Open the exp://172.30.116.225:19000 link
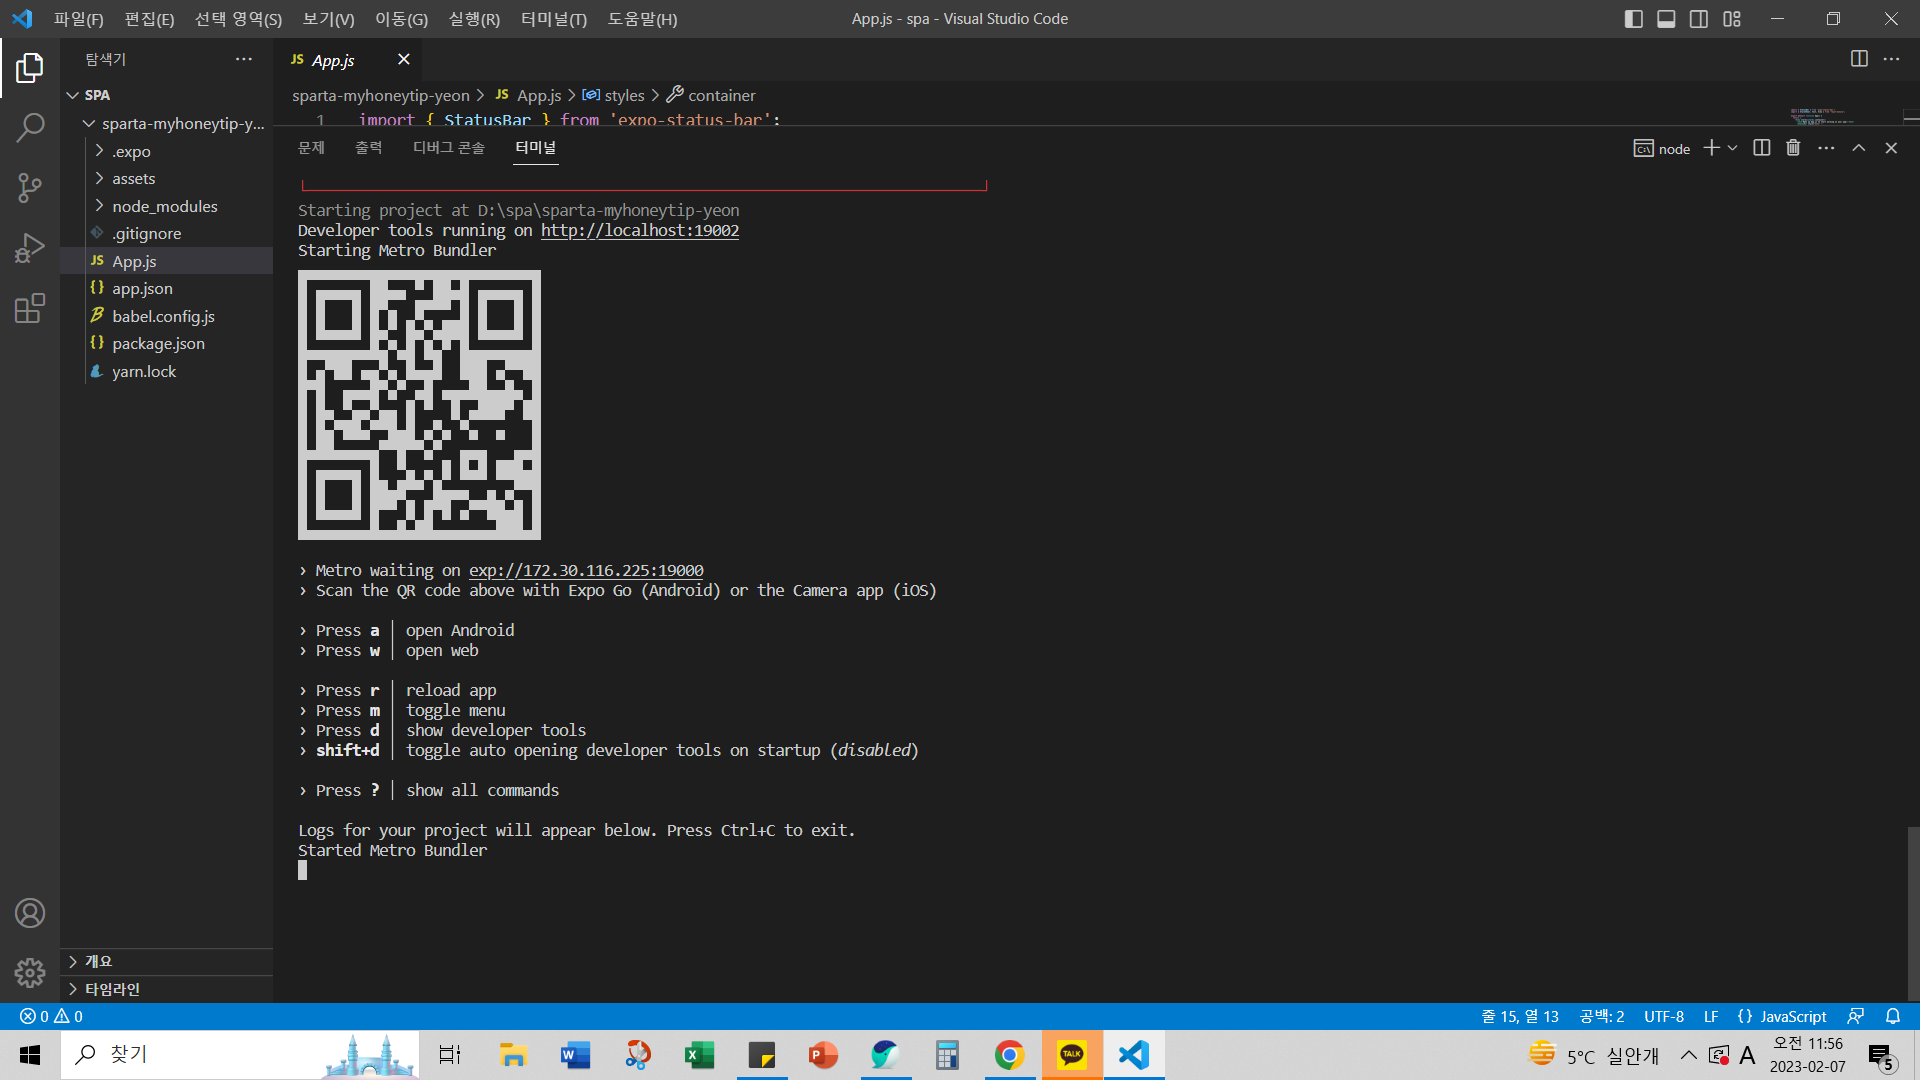Image resolution: width=1920 pixels, height=1080 pixels. [x=586, y=570]
